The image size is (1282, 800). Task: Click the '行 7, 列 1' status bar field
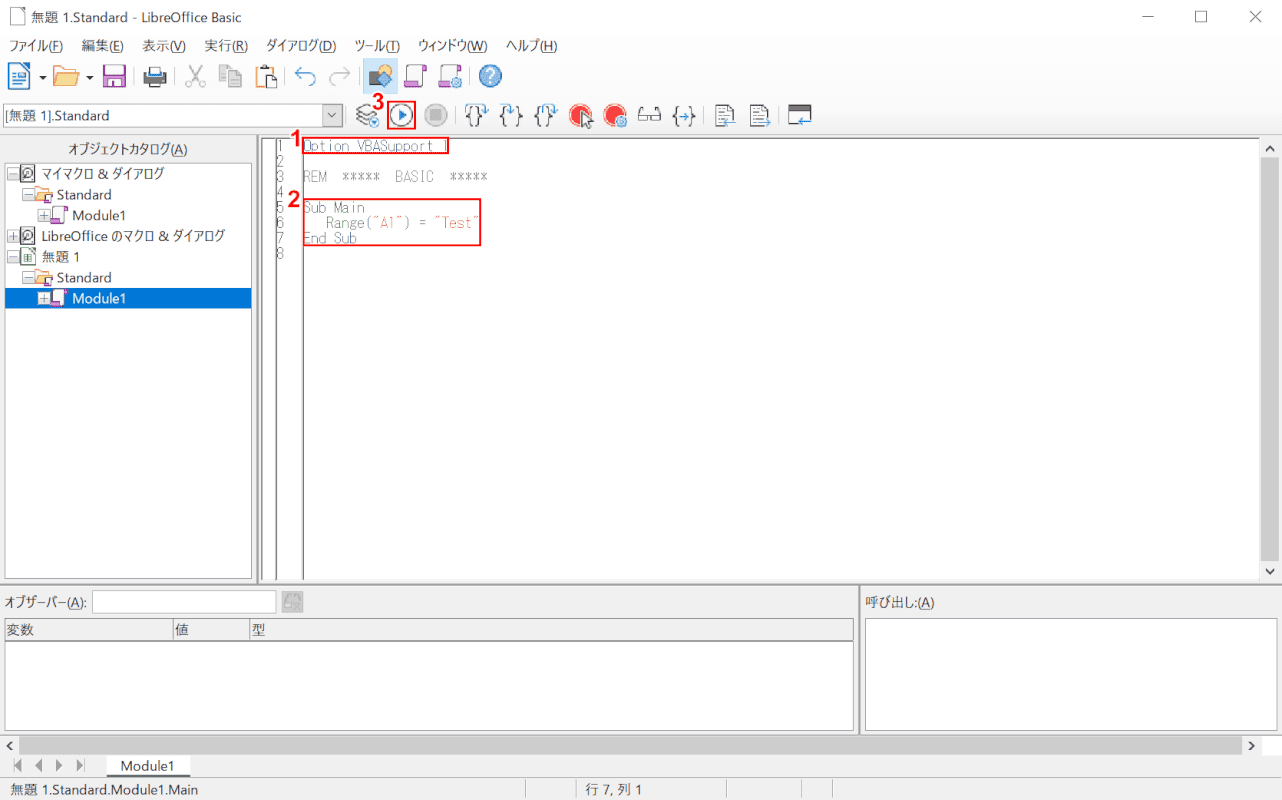(x=614, y=789)
